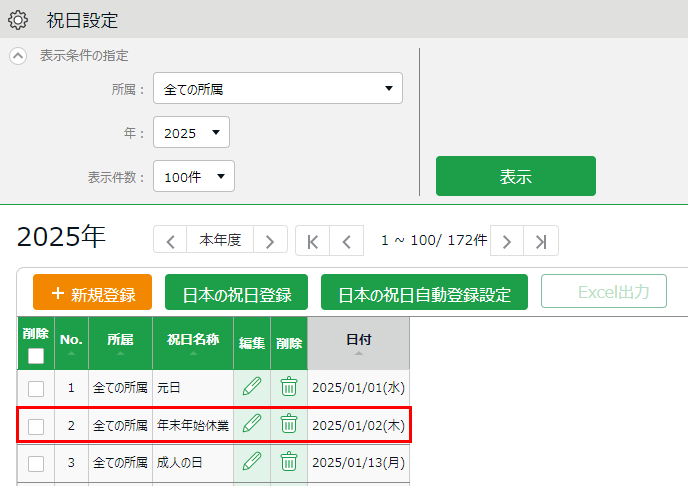Click the edit pencil for 成人の日

(252, 461)
